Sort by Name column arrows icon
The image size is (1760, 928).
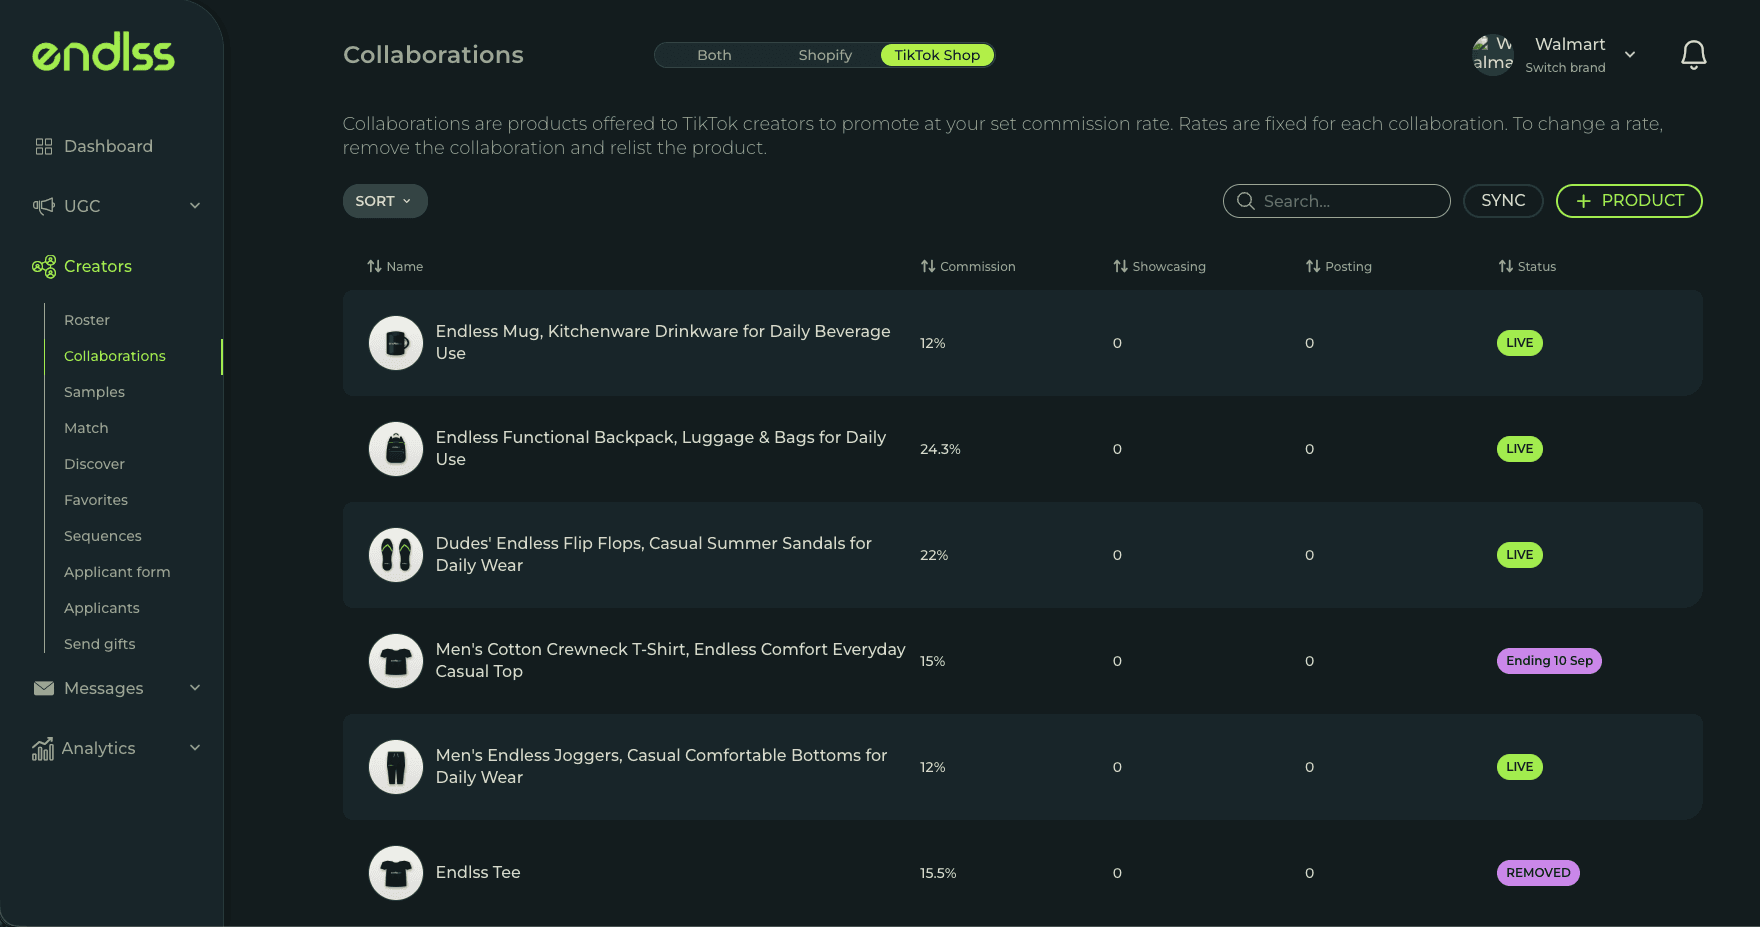[x=374, y=266]
